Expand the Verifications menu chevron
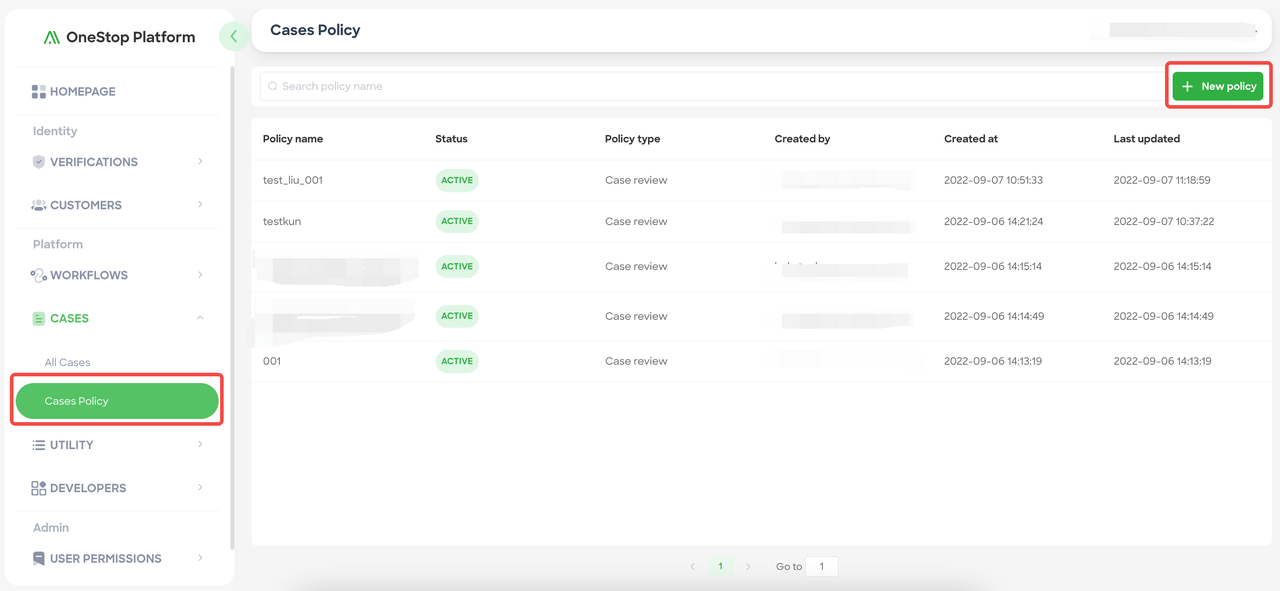The width and height of the screenshot is (1280, 591). click(x=200, y=161)
